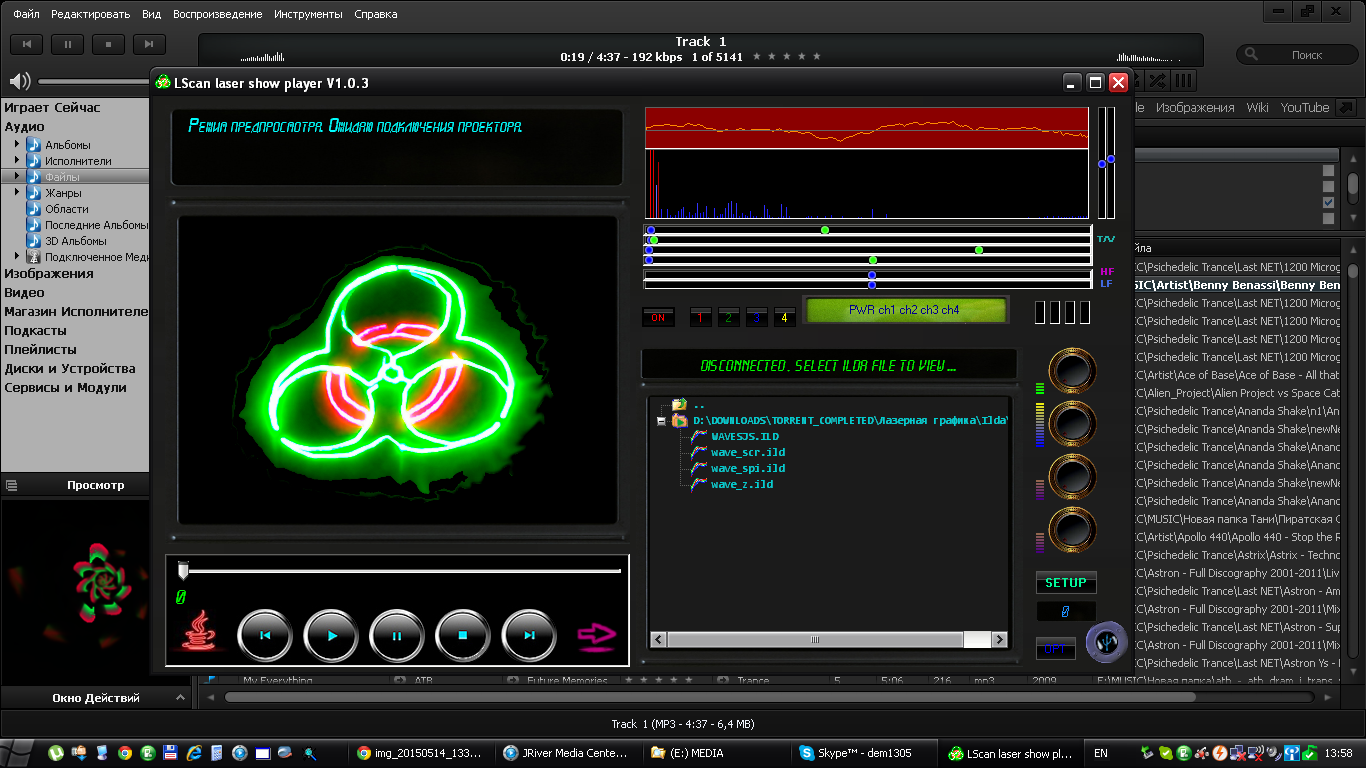This screenshot has width=1366, height=768.
Task: Expand the Подключенное Медиа node
Action: click(x=17, y=257)
